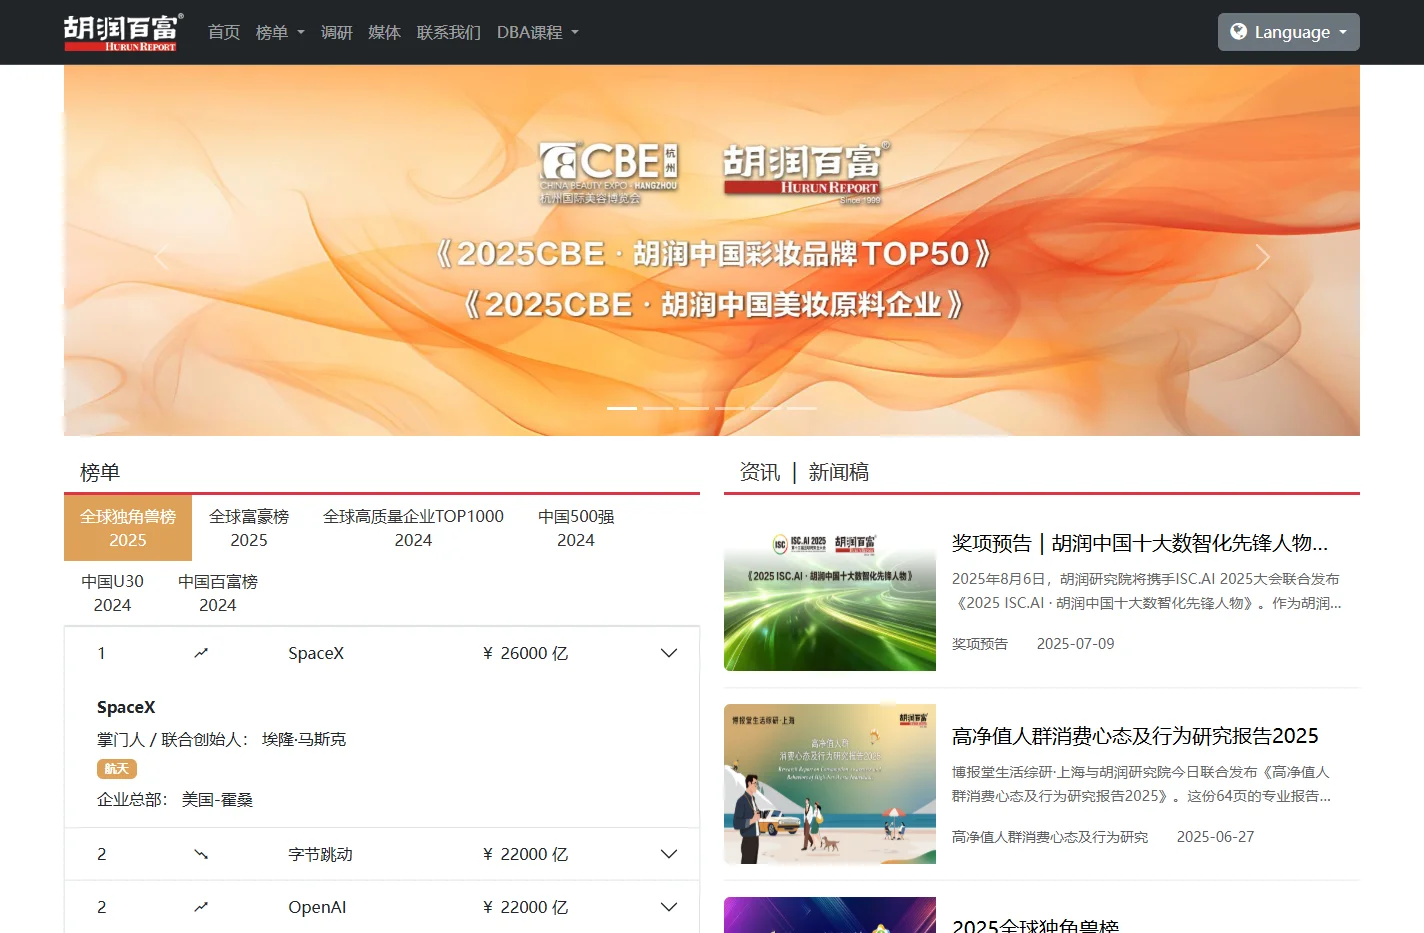
Task: Expand the 字节跳动 row chevron
Action: tap(669, 854)
